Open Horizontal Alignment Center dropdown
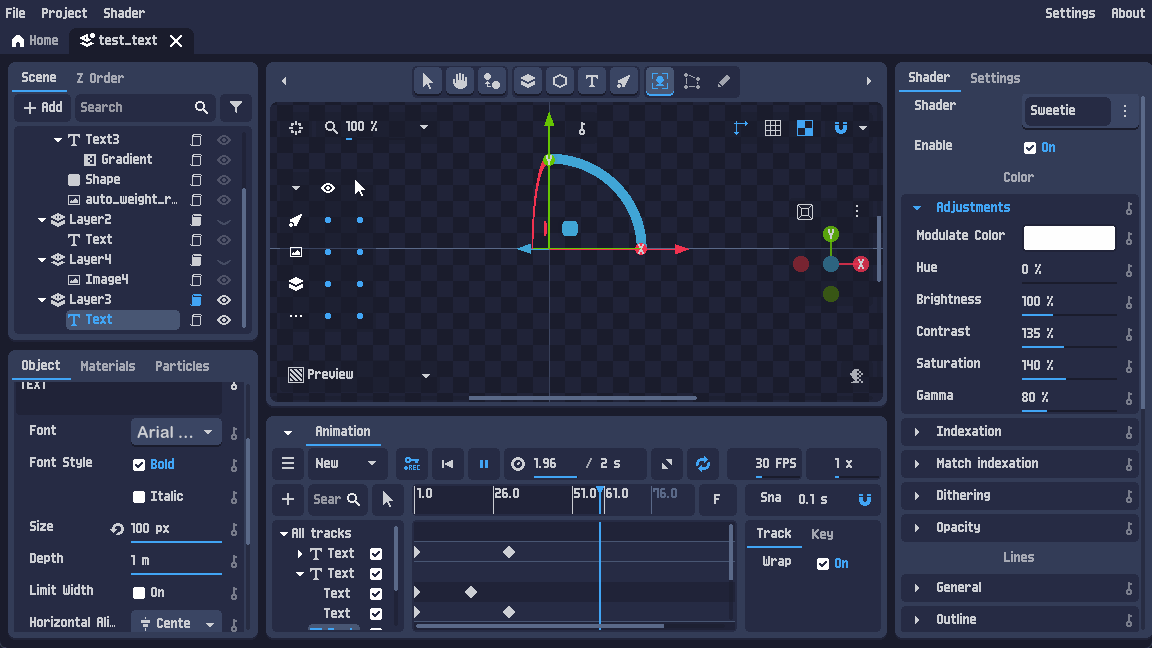 [x=176, y=623]
